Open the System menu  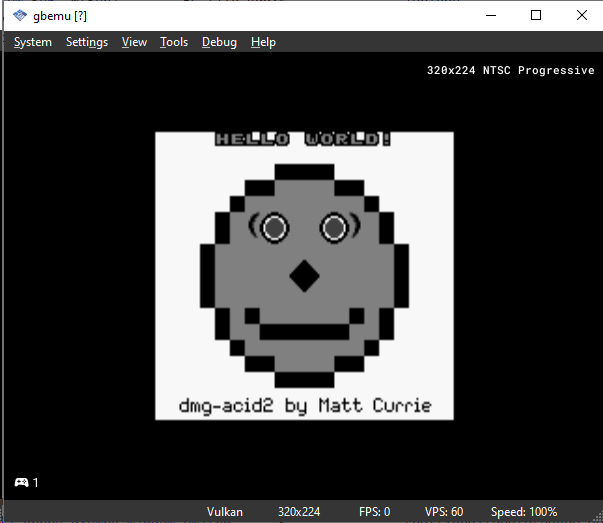pyautogui.click(x=33, y=42)
